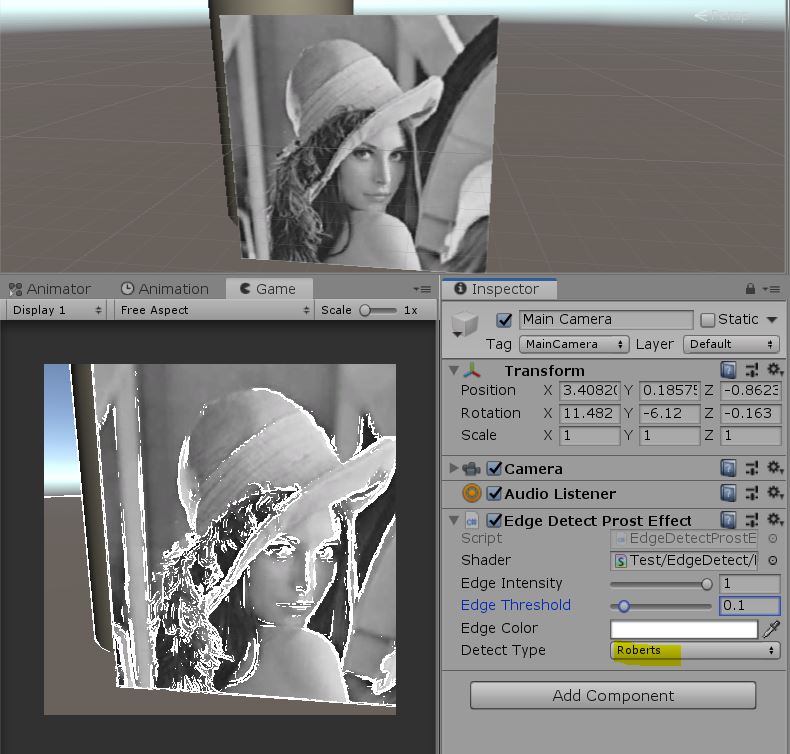The width and height of the screenshot is (790, 754).
Task: Select the Inspector tab
Action: click(499, 289)
